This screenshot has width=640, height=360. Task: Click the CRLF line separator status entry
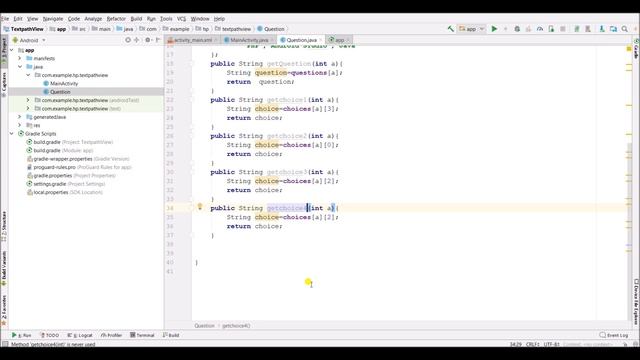[x=533, y=344]
